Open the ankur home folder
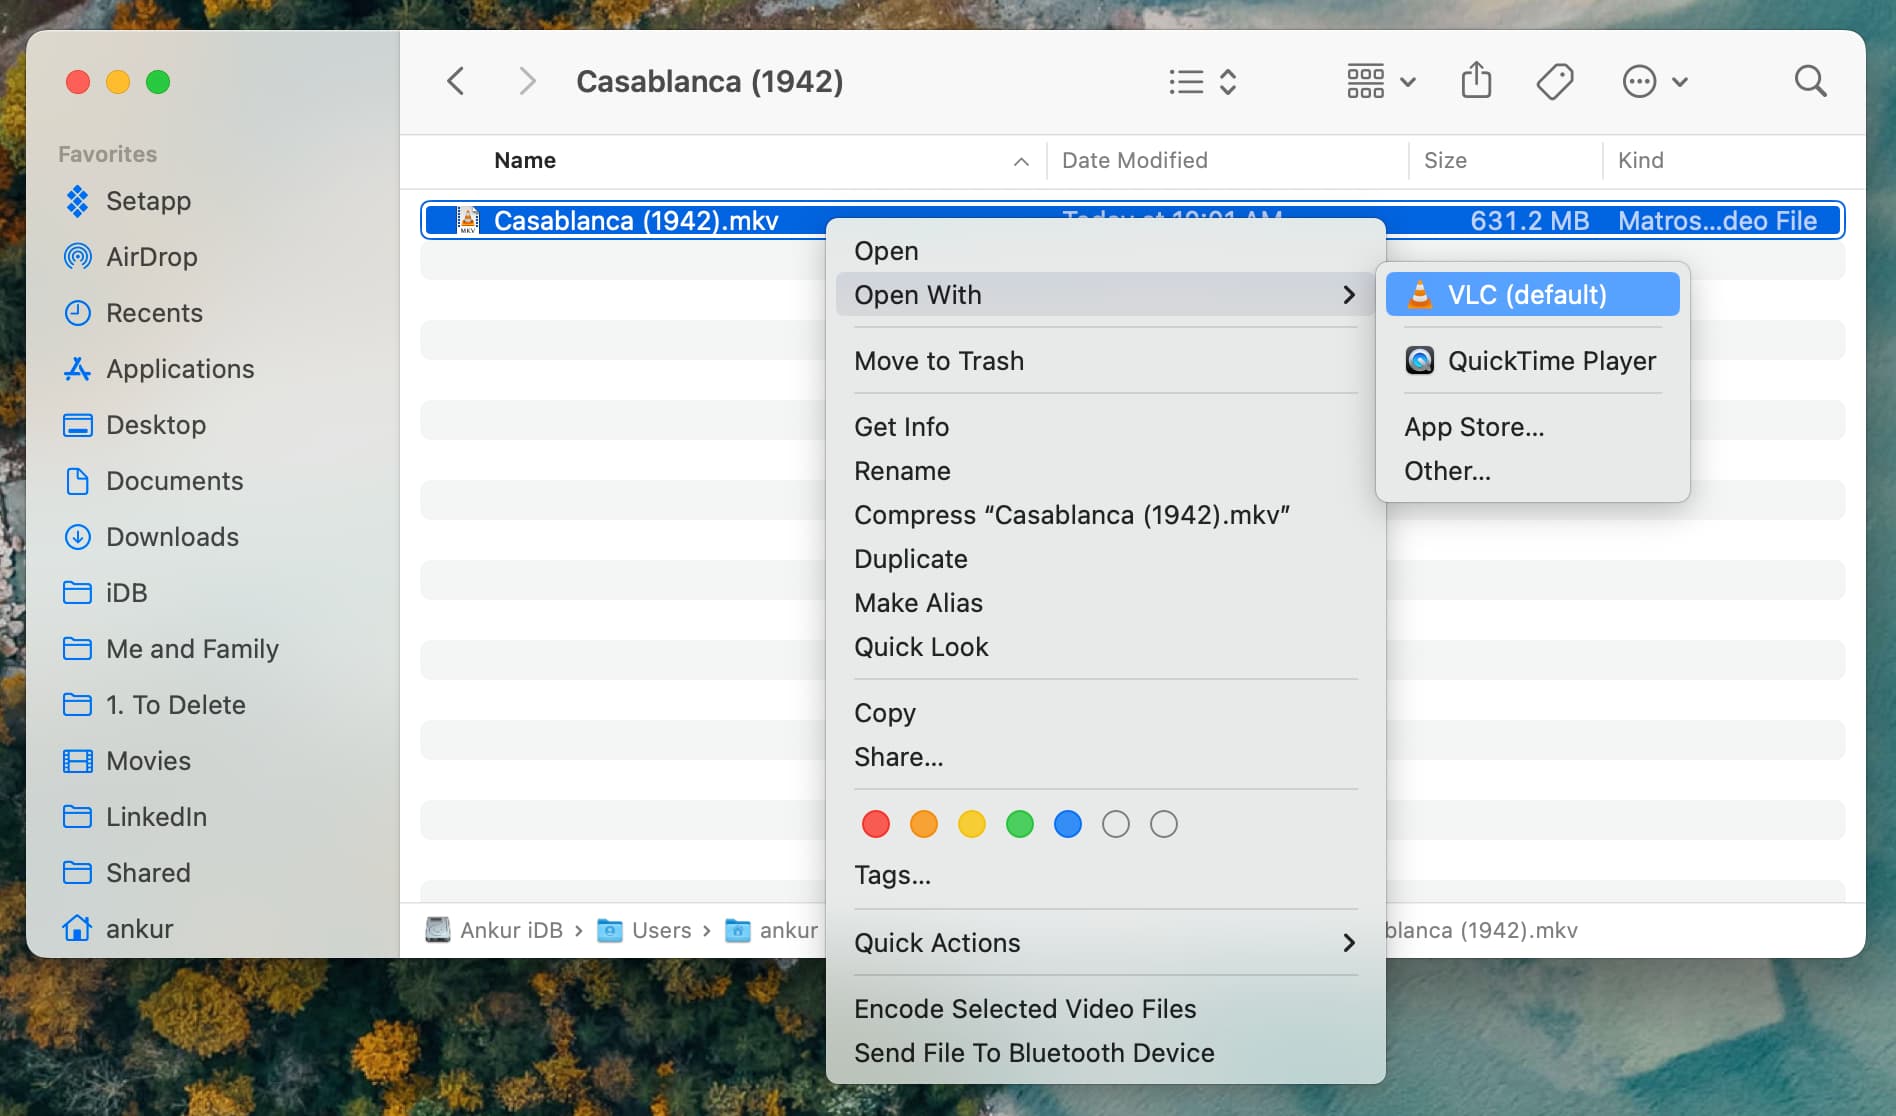The image size is (1896, 1116). click(x=117, y=929)
